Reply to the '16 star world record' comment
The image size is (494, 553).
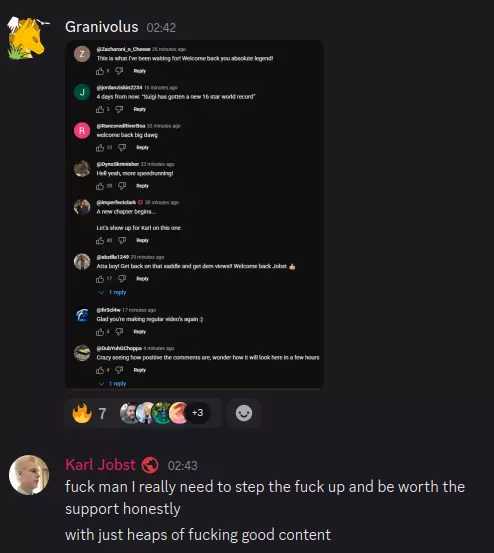point(140,109)
